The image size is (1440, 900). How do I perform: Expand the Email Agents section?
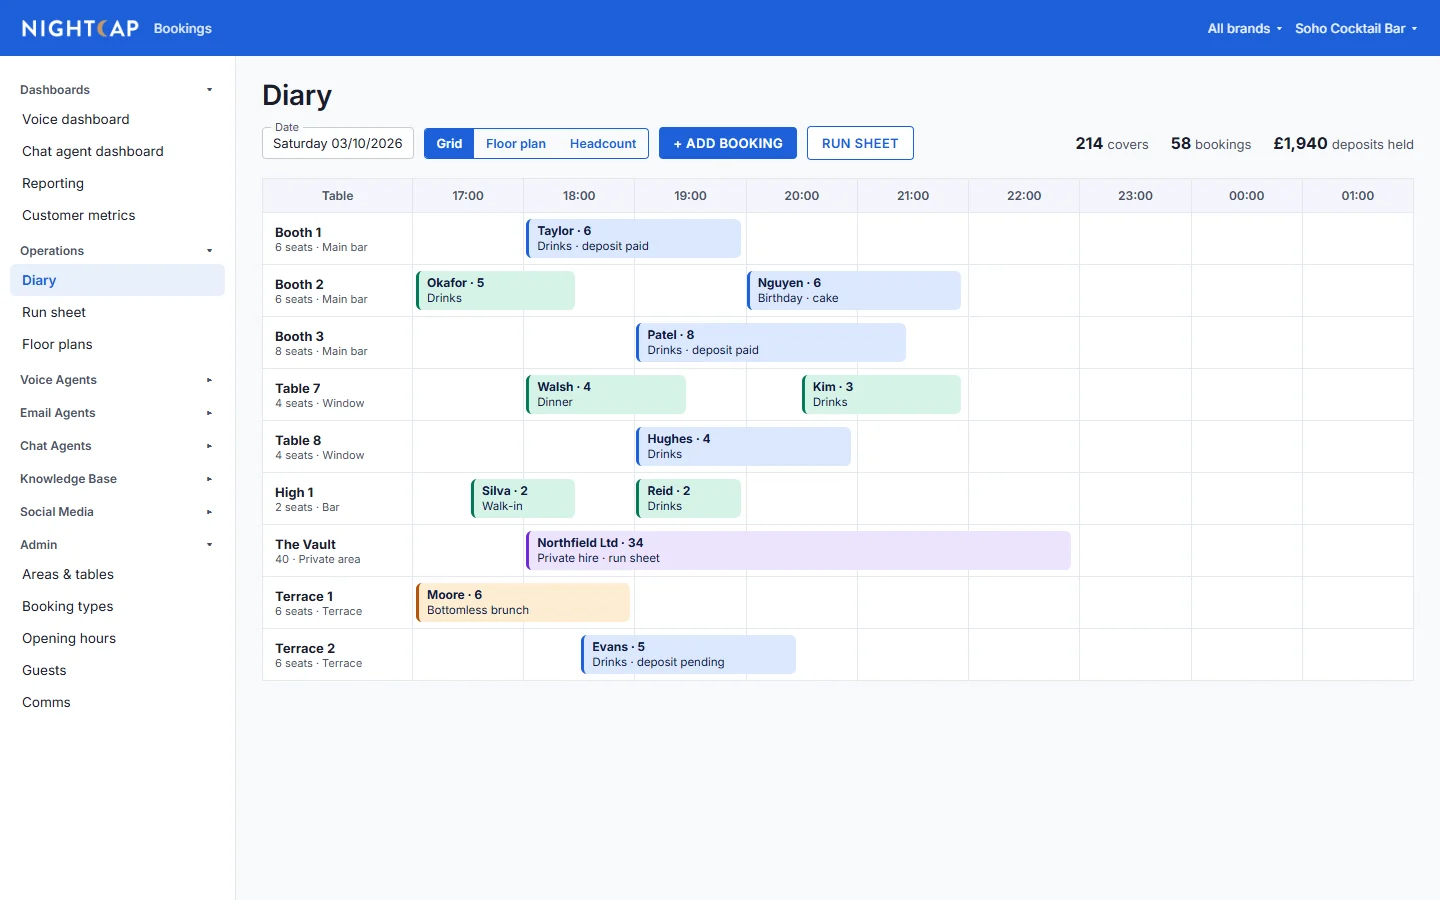coord(117,413)
